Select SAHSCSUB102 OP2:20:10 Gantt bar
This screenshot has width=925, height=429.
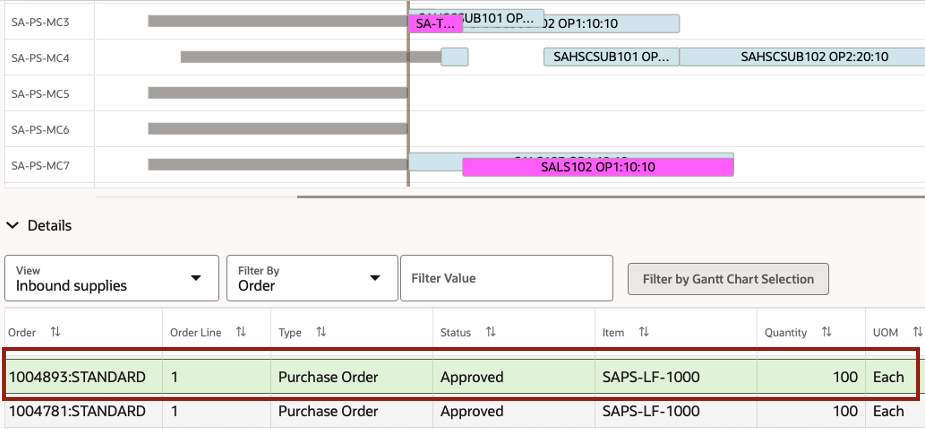click(802, 57)
